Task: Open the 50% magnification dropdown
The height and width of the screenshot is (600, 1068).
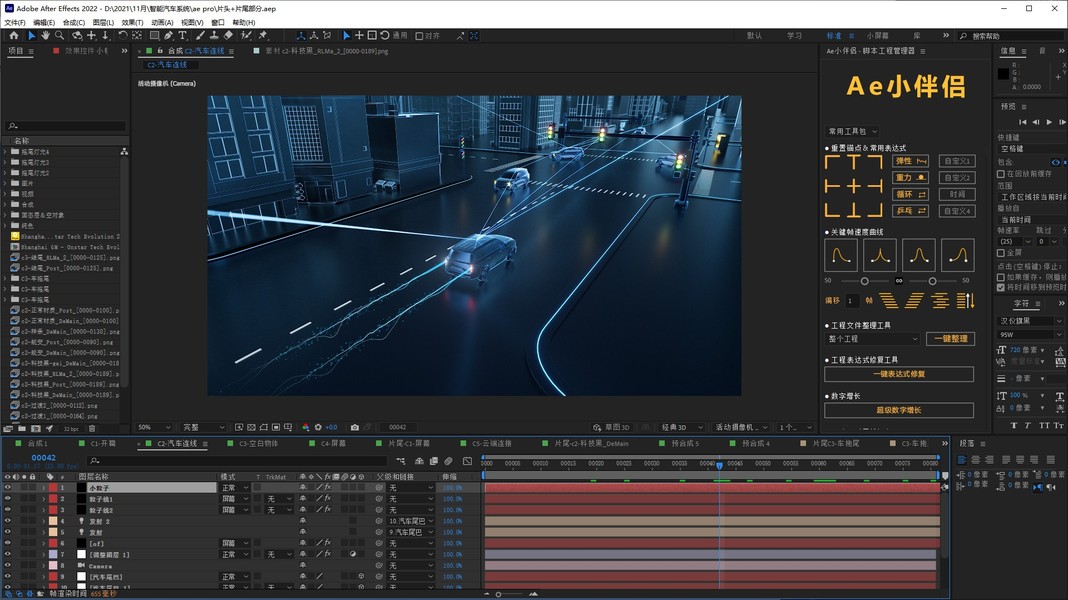Action: coord(154,427)
